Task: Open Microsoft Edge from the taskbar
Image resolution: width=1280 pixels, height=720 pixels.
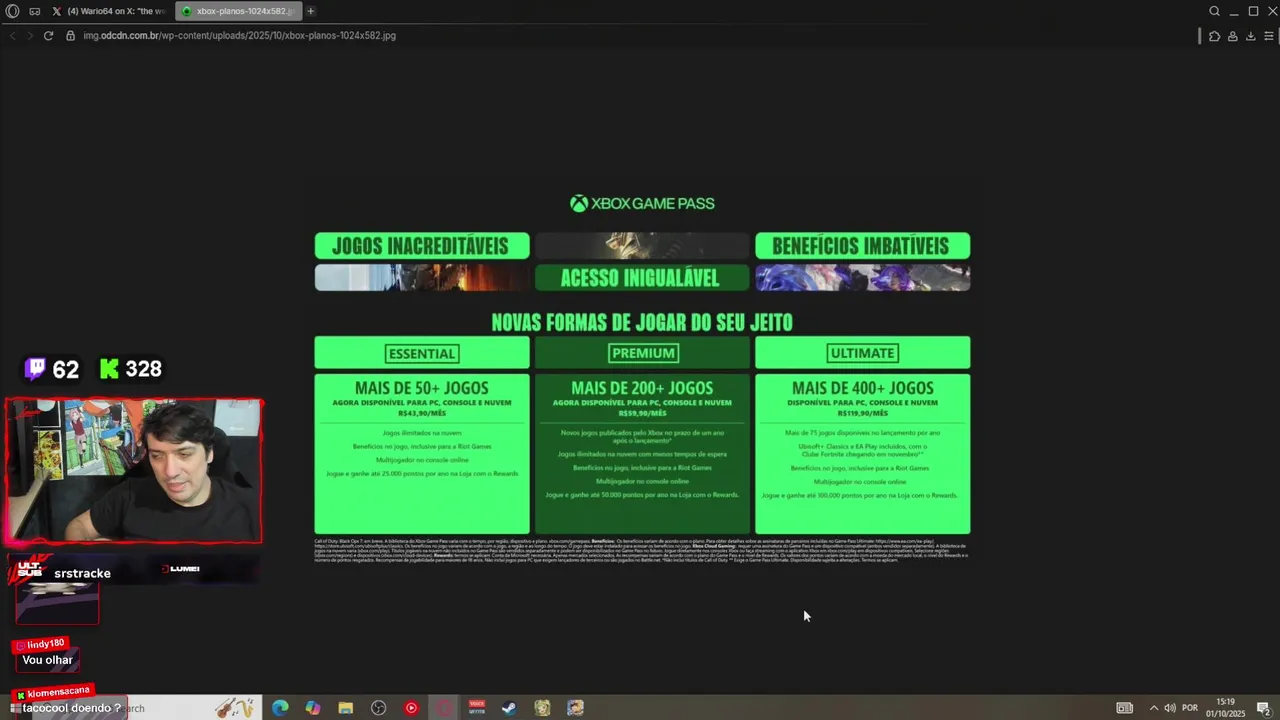Action: 280,708
